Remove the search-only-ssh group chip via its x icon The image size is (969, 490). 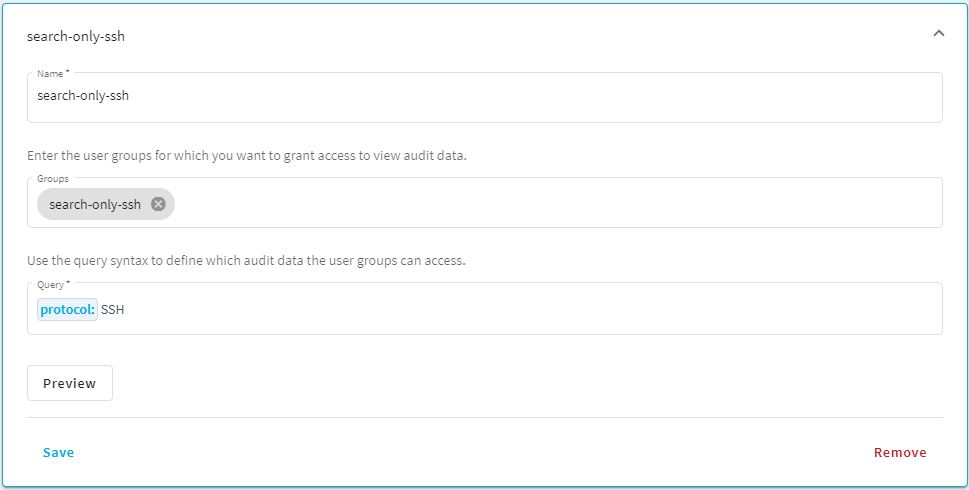coord(158,204)
